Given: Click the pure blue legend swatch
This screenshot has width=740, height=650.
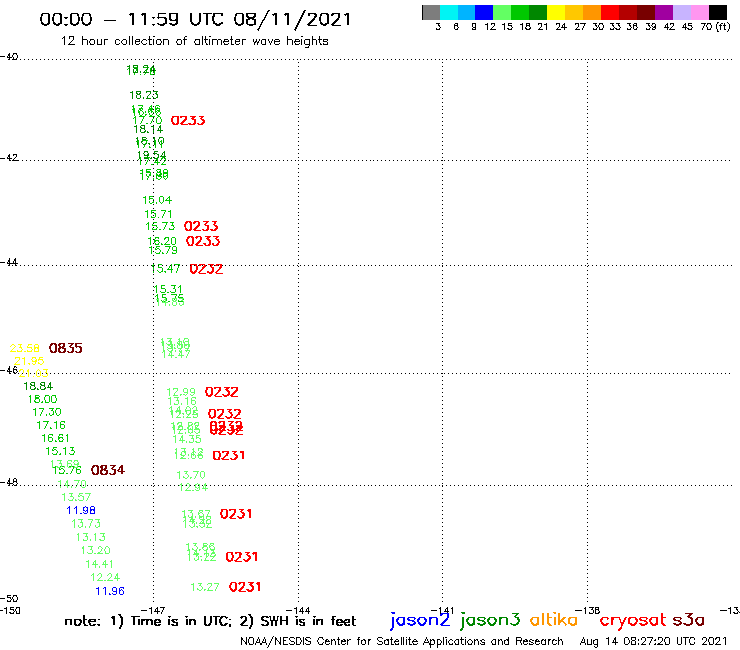Looking at the screenshot, I should pyautogui.click(x=485, y=12).
